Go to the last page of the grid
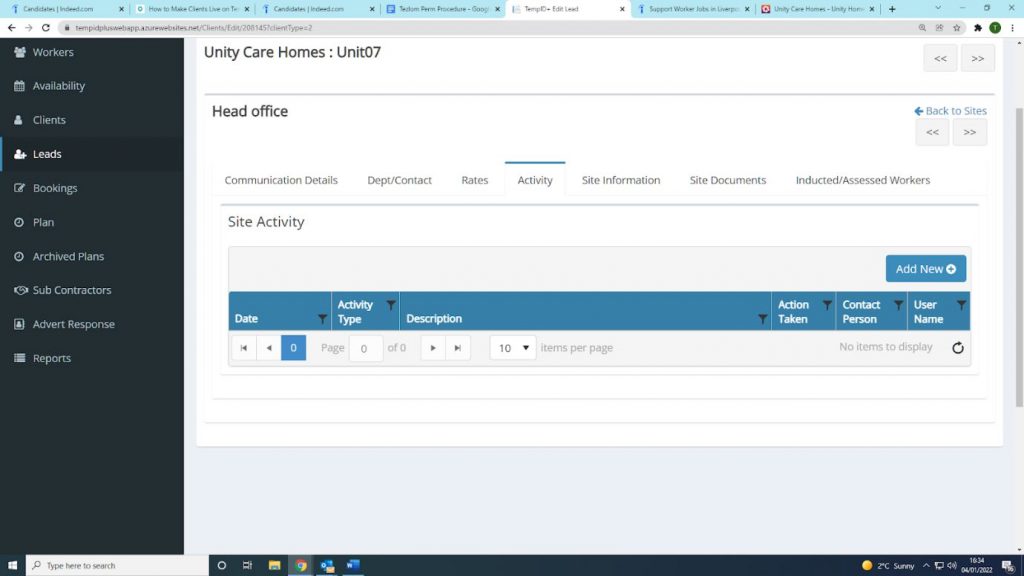The width and height of the screenshot is (1024, 576). pyautogui.click(x=458, y=348)
